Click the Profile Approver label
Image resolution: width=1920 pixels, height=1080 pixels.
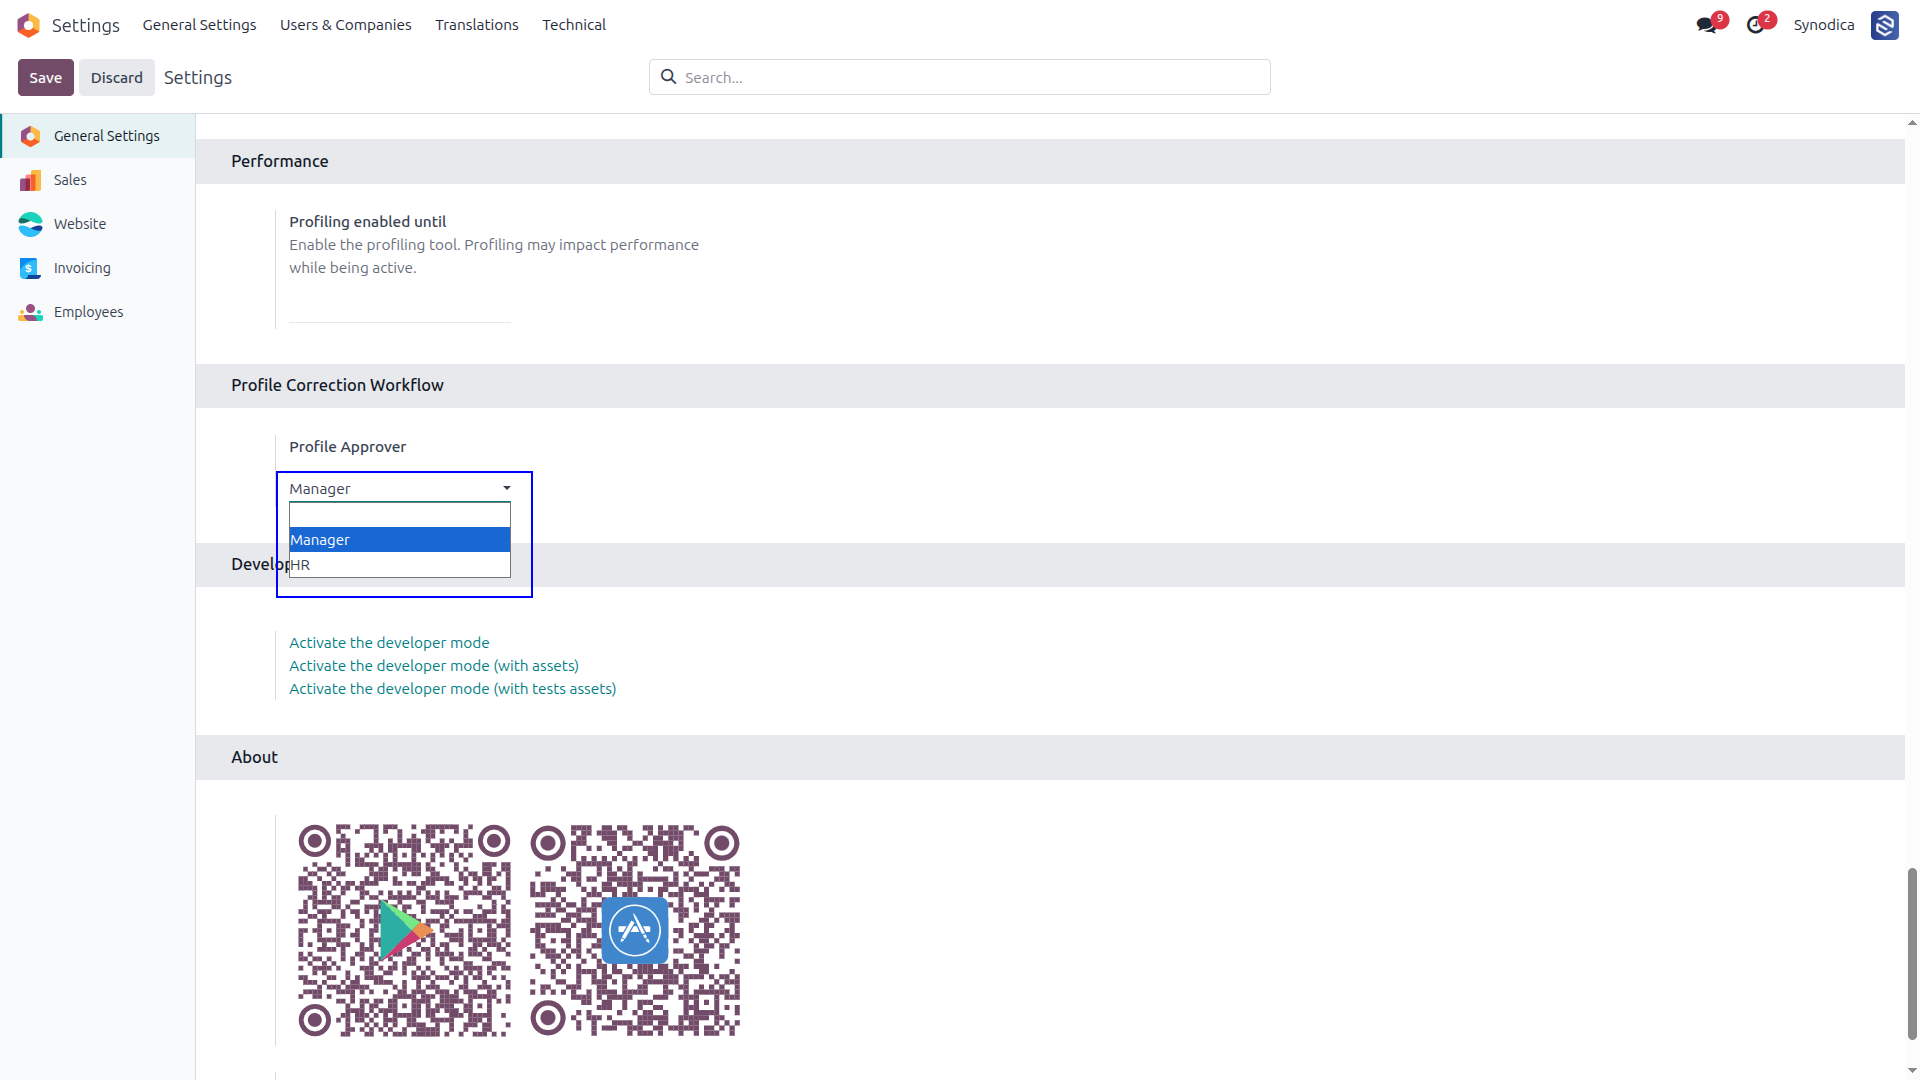coord(348,447)
